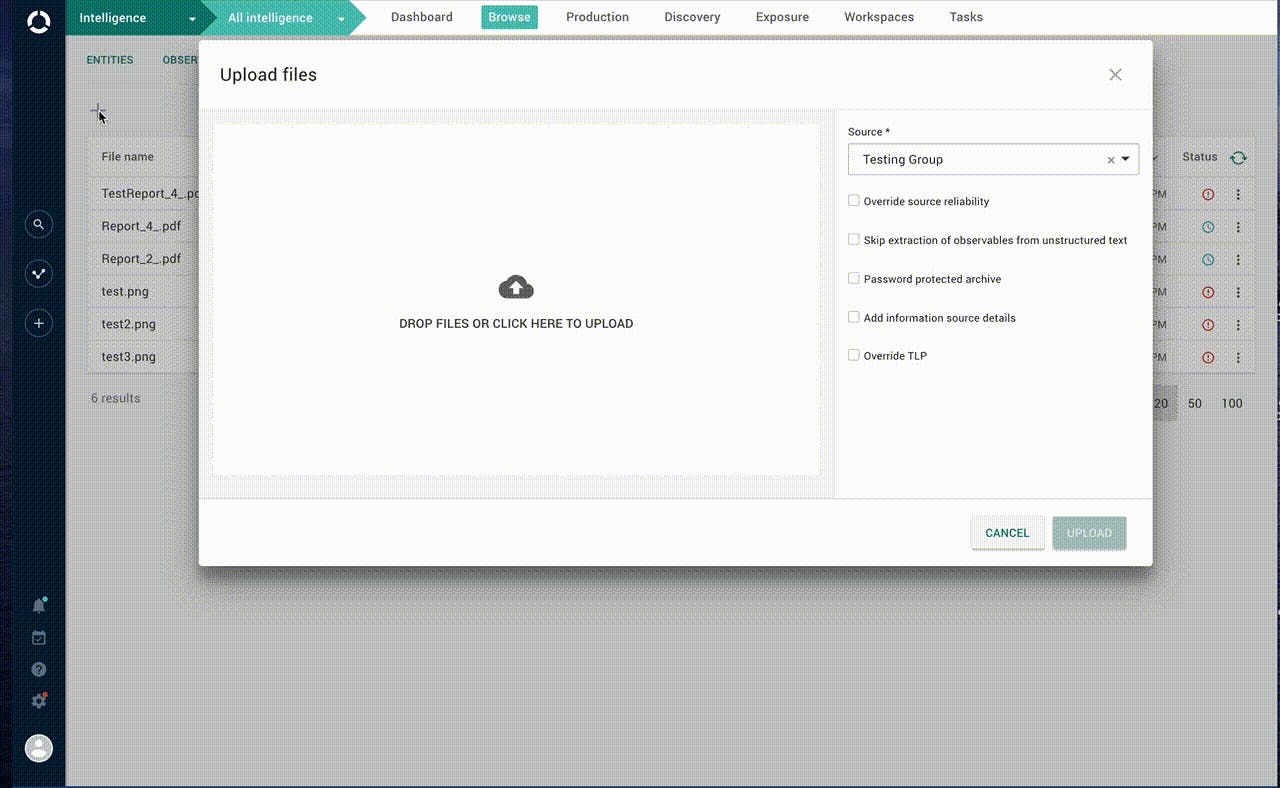Click the CANCEL button
1280x788 pixels.
(x=1007, y=533)
